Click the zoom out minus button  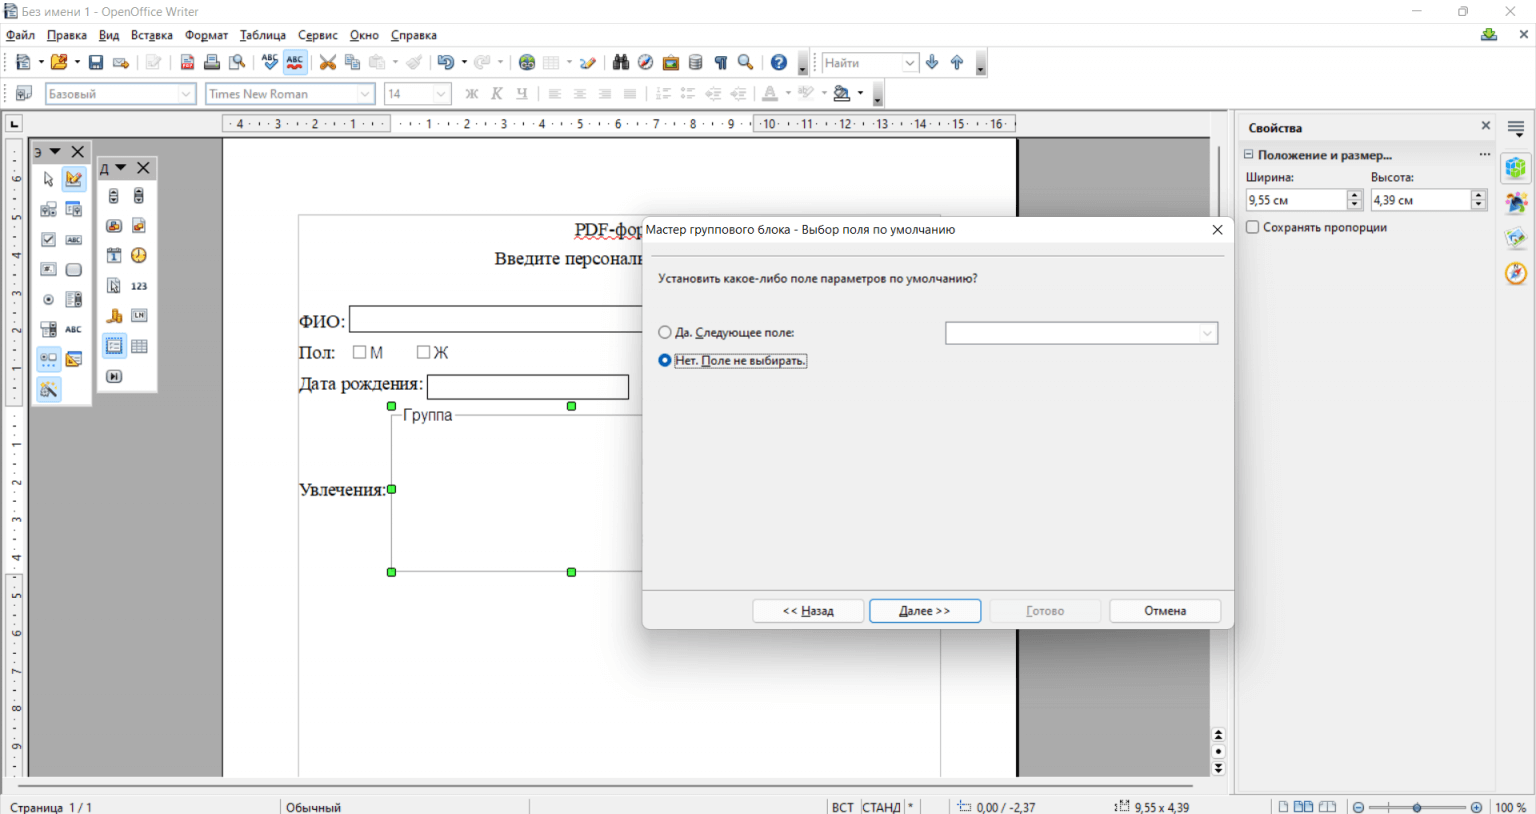[1358, 807]
